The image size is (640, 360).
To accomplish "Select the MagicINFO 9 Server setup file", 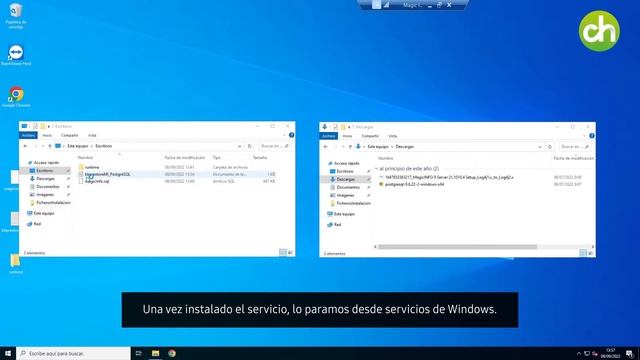I will click(449, 178).
